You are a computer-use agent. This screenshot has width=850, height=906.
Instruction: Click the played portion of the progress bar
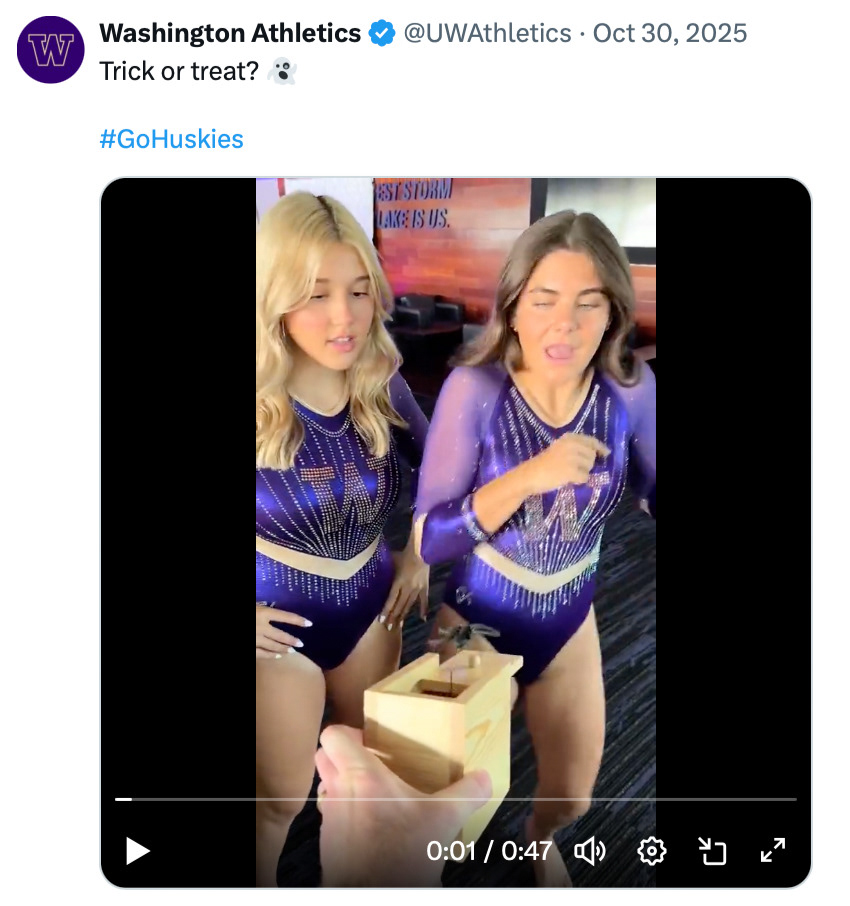tap(122, 799)
